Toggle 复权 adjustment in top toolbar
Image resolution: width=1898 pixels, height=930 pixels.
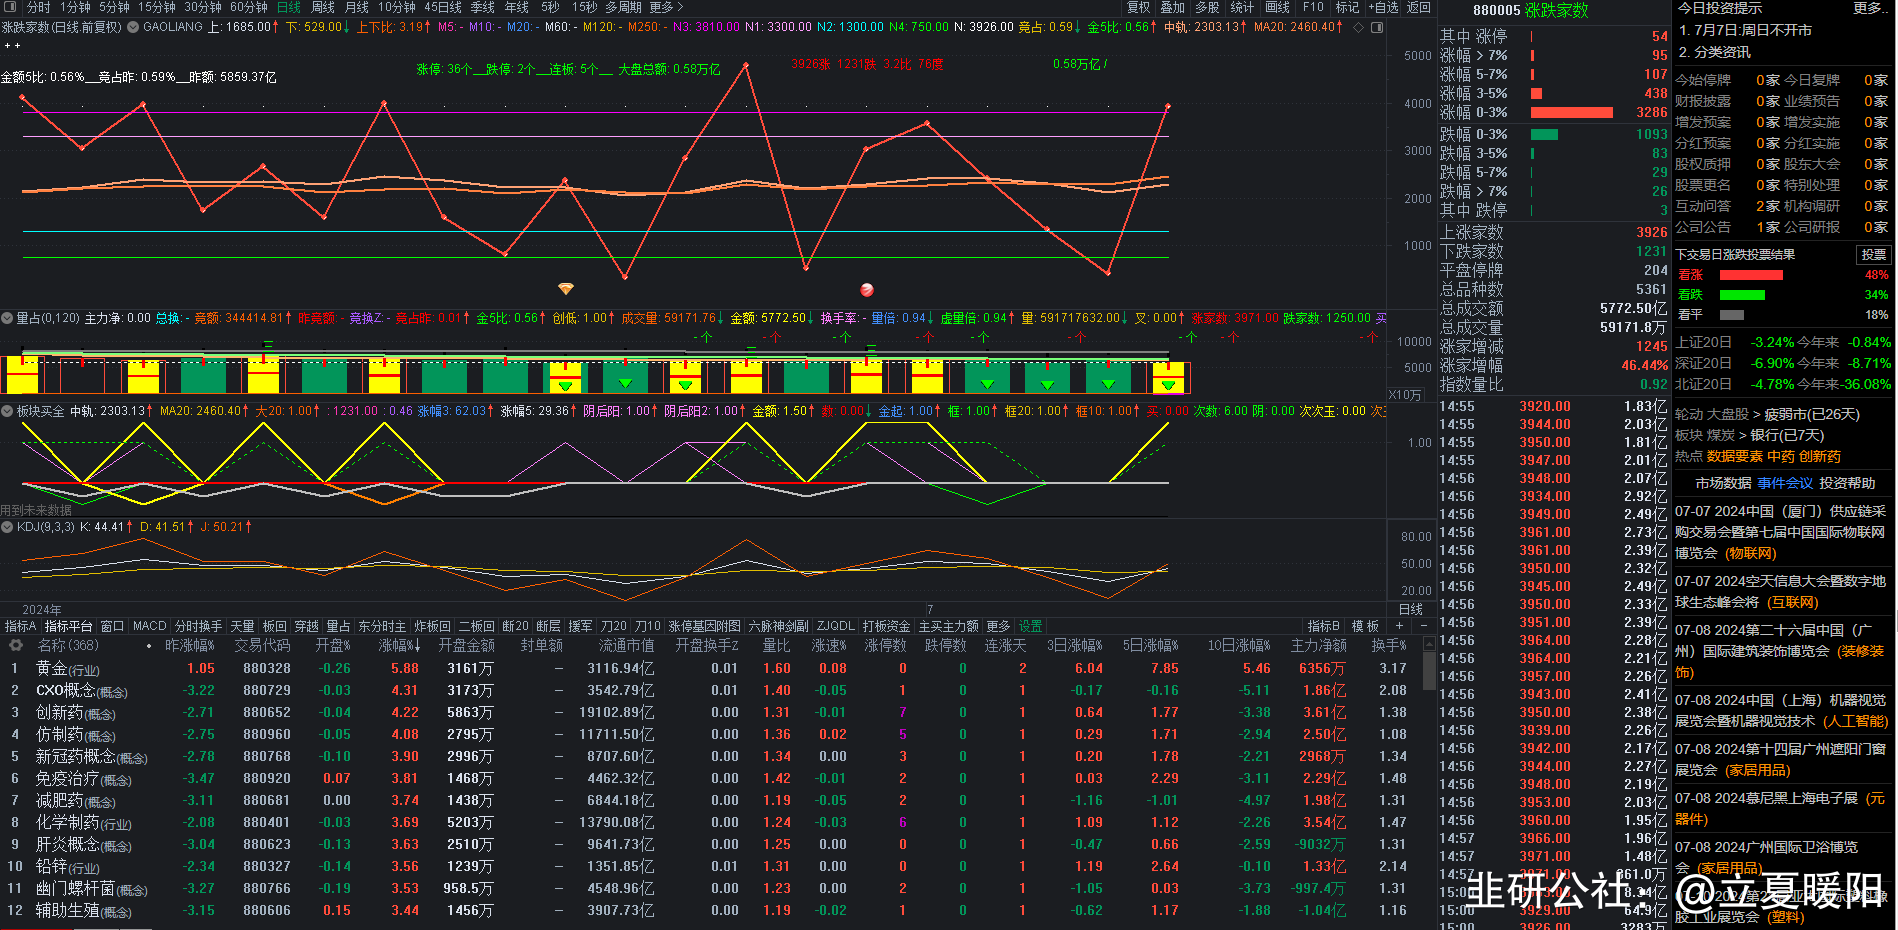point(1139,7)
